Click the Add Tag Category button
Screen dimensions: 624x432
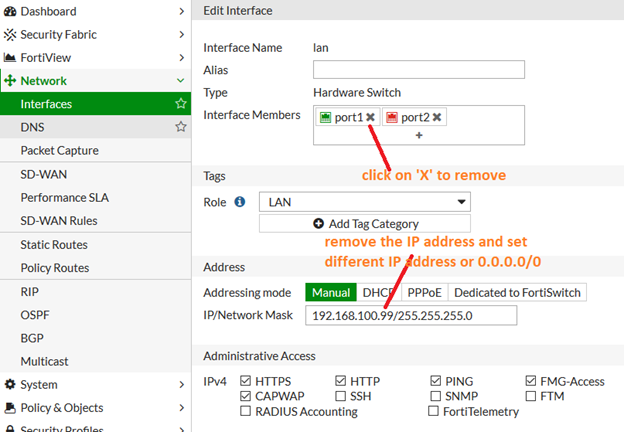coord(365,224)
